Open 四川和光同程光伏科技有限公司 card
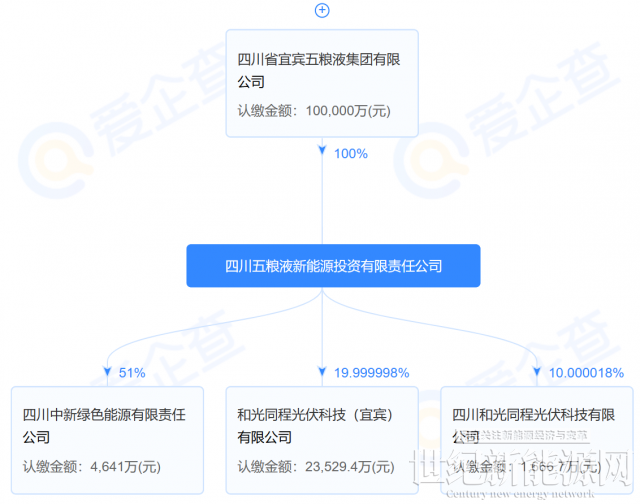The height and width of the screenshot is (504, 640). click(537, 440)
